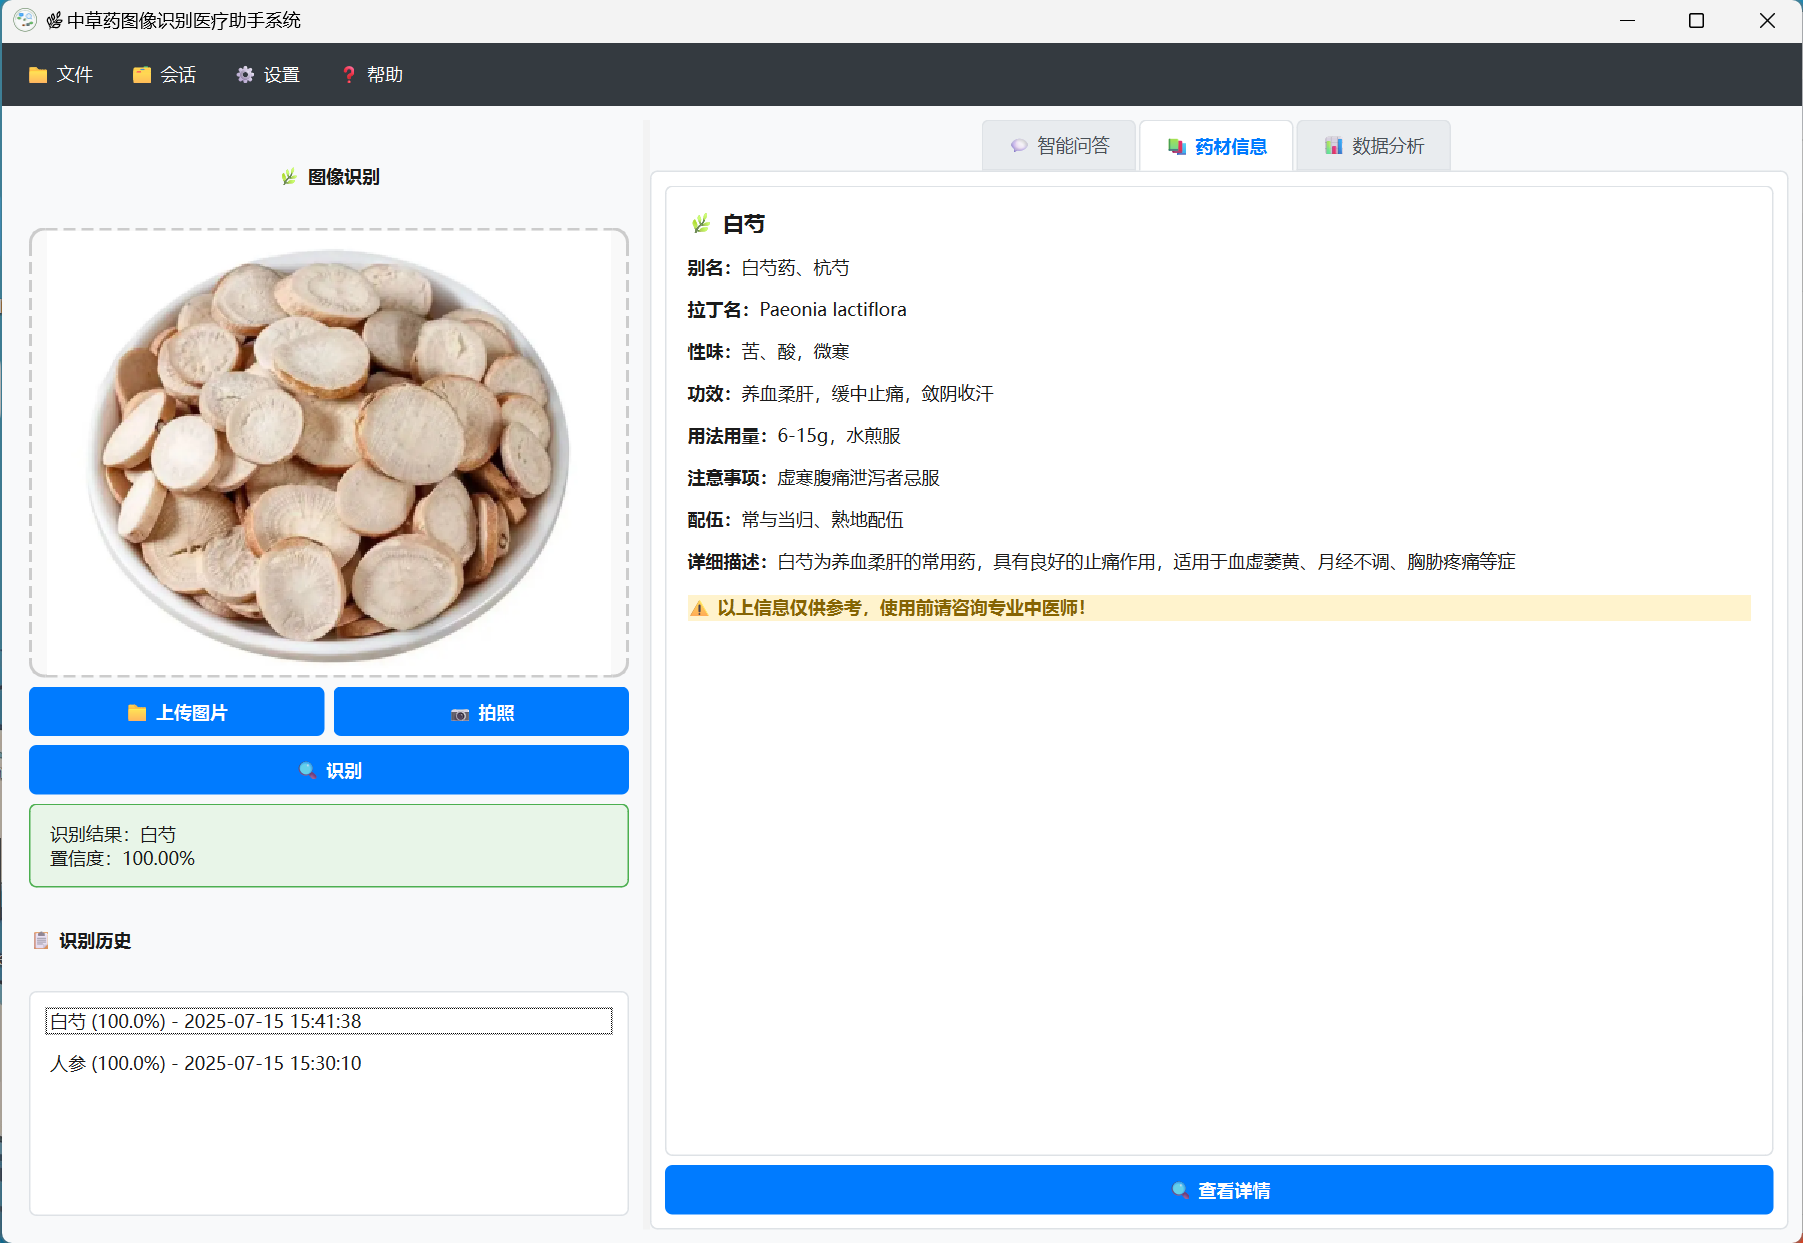Click the 查看详情 button
The height and width of the screenshot is (1243, 1803).
1219,1190
